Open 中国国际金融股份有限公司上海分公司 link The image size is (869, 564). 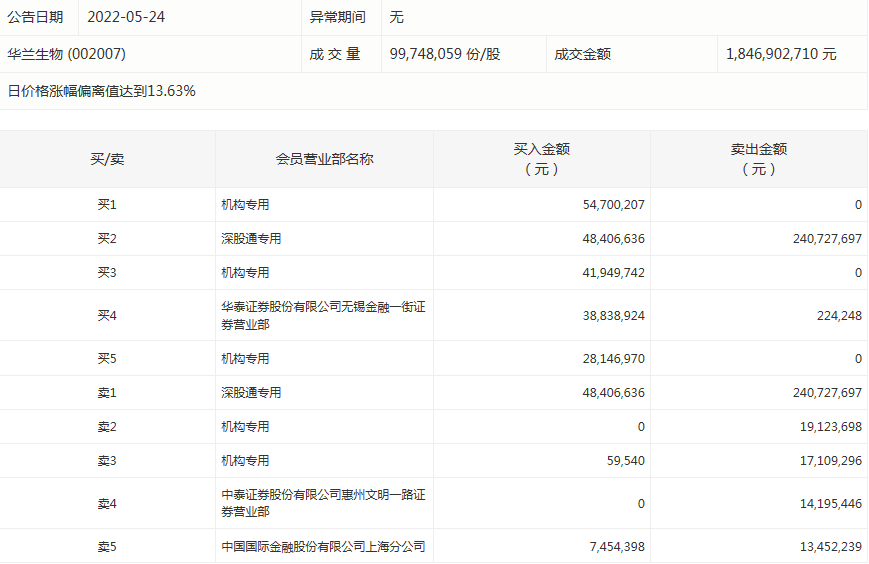(323, 547)
